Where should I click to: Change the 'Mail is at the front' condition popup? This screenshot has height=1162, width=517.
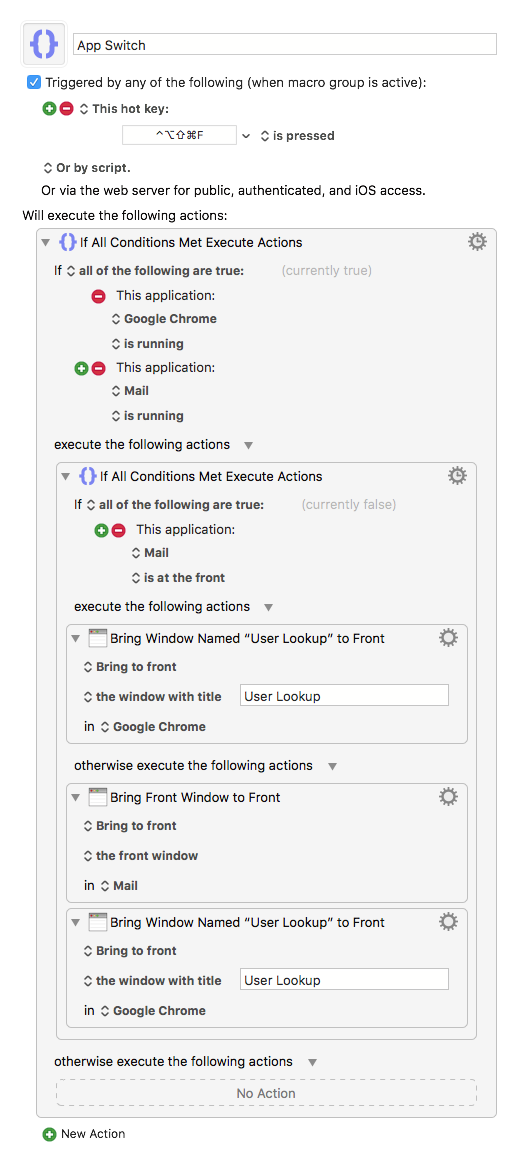point(178,577)
